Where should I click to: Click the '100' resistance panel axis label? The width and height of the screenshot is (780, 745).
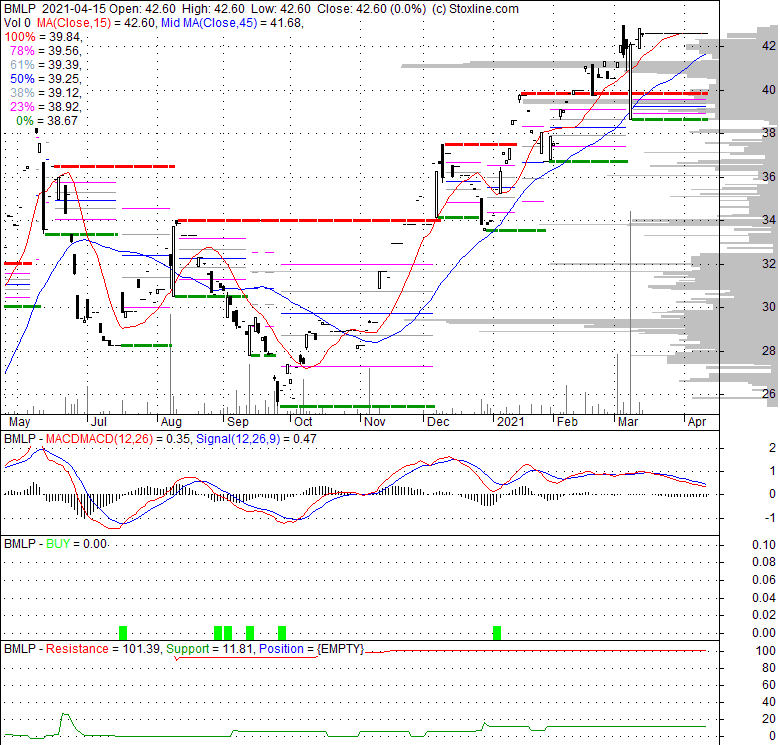coord(766,651)
